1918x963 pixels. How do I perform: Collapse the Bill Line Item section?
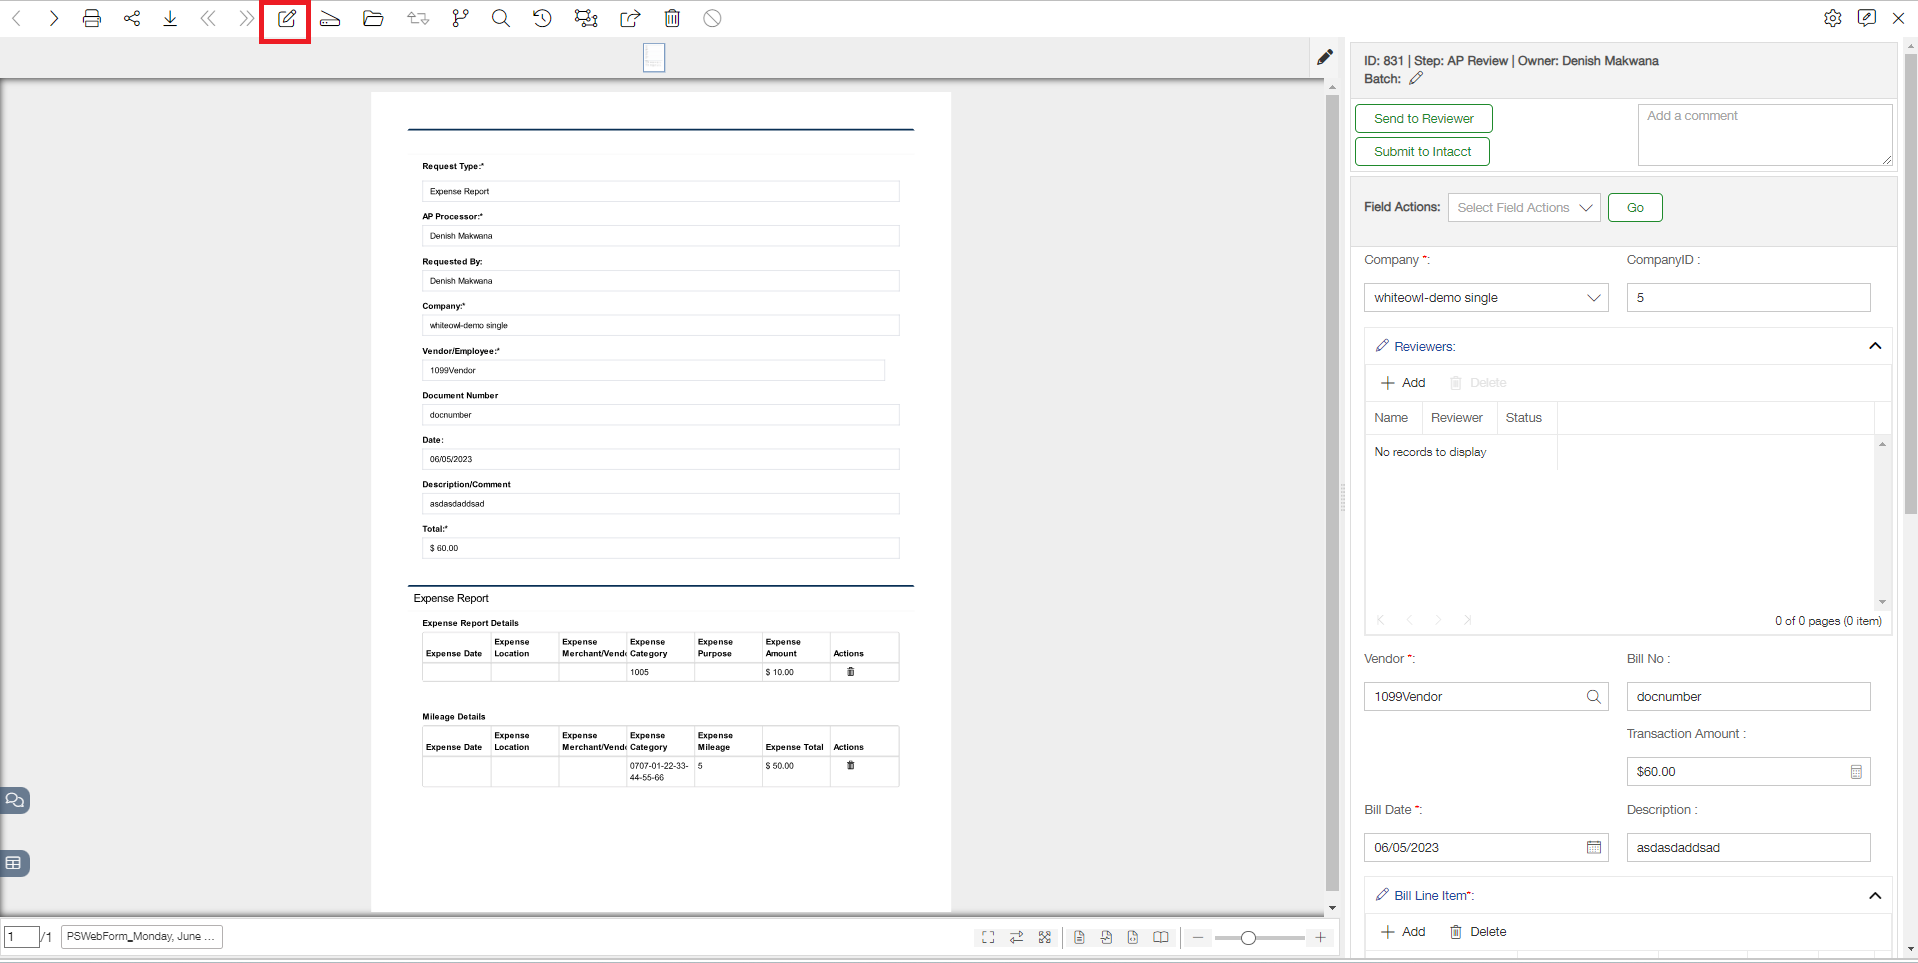[x=1875, y=896]
